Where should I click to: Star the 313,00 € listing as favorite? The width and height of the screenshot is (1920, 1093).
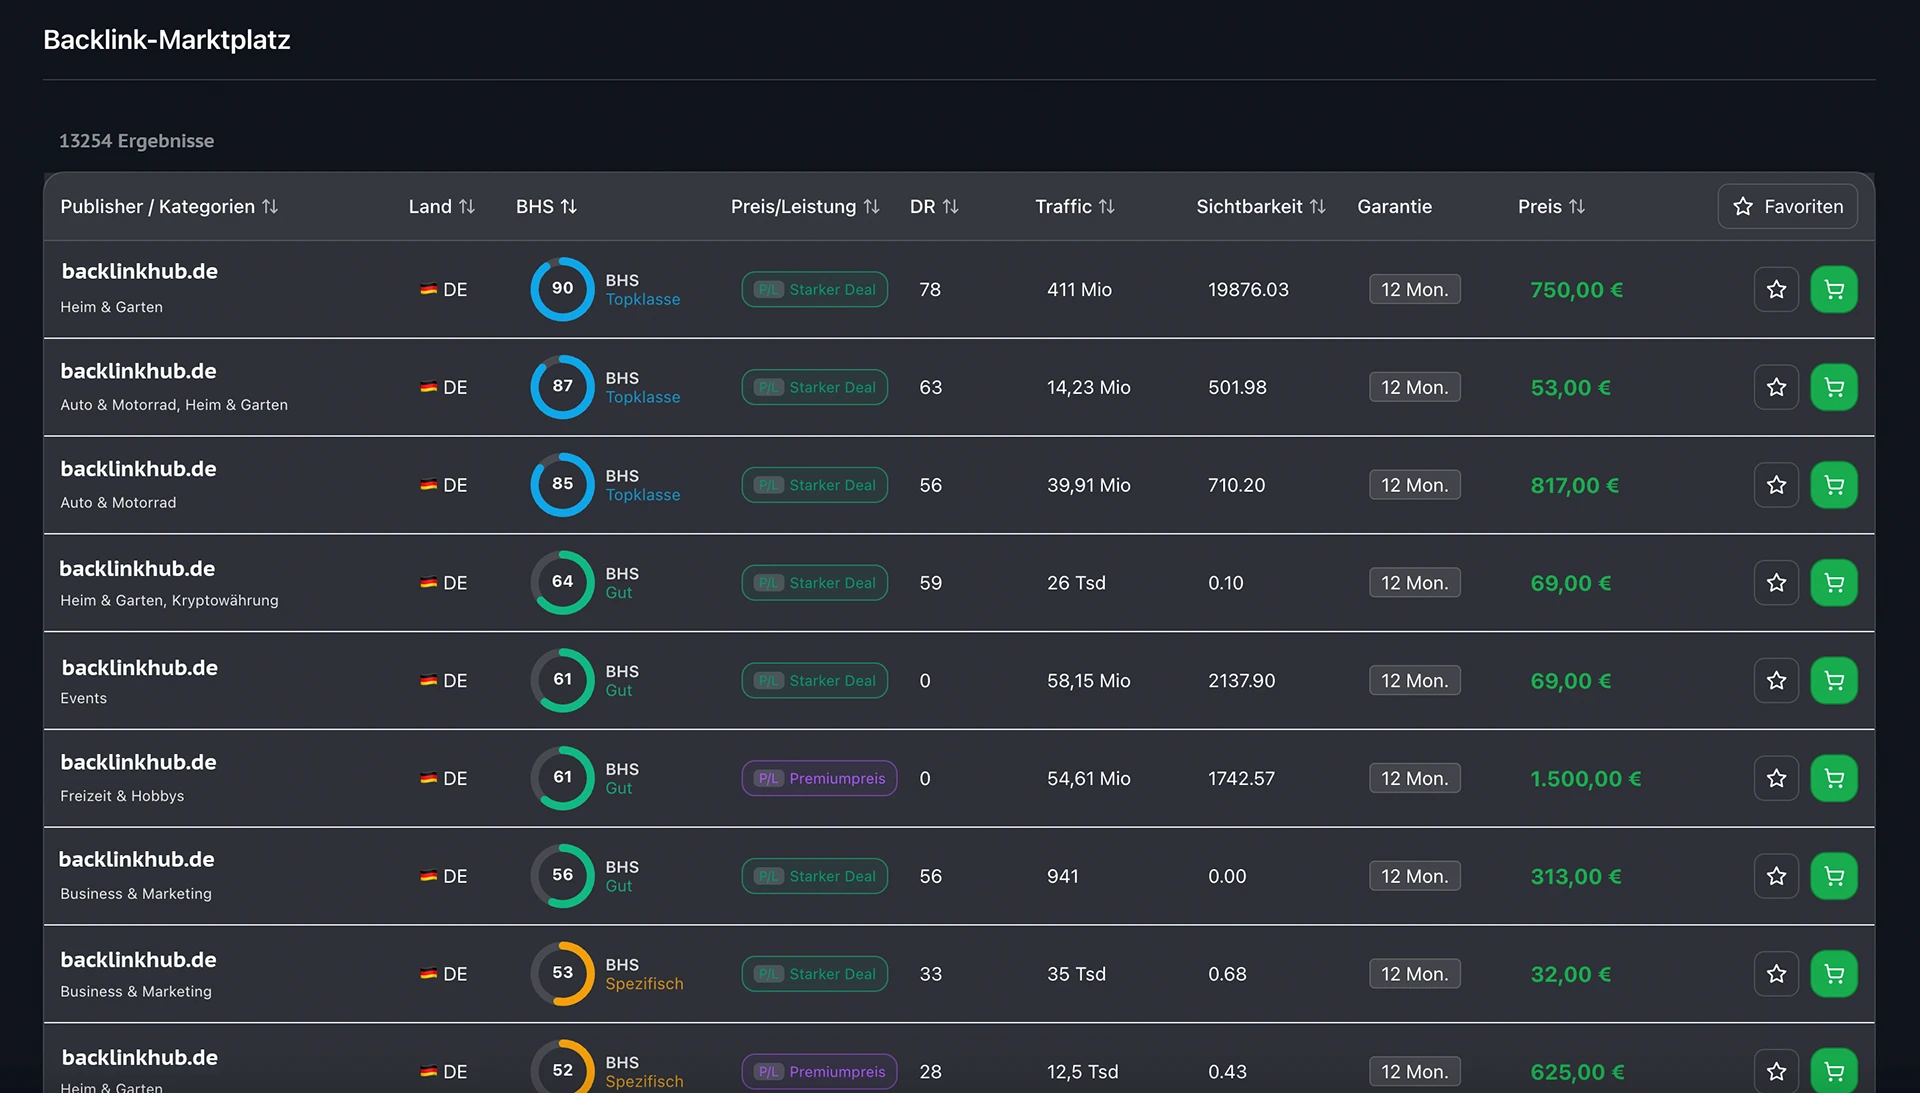point(1776,877)
